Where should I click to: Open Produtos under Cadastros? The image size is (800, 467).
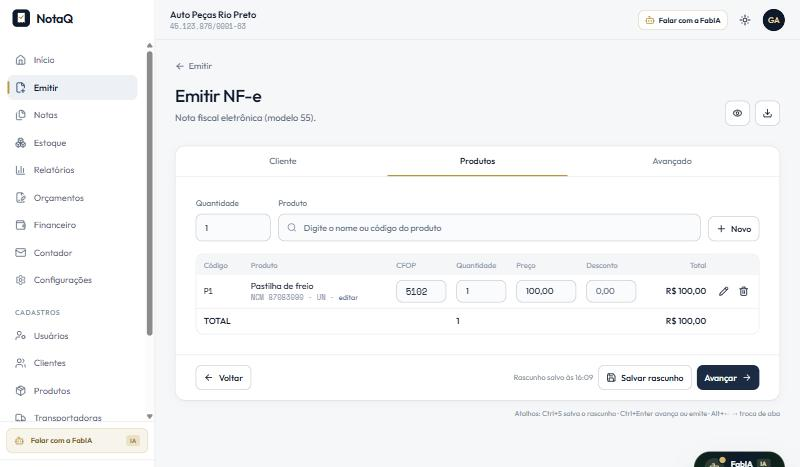[x=72, y=391]
